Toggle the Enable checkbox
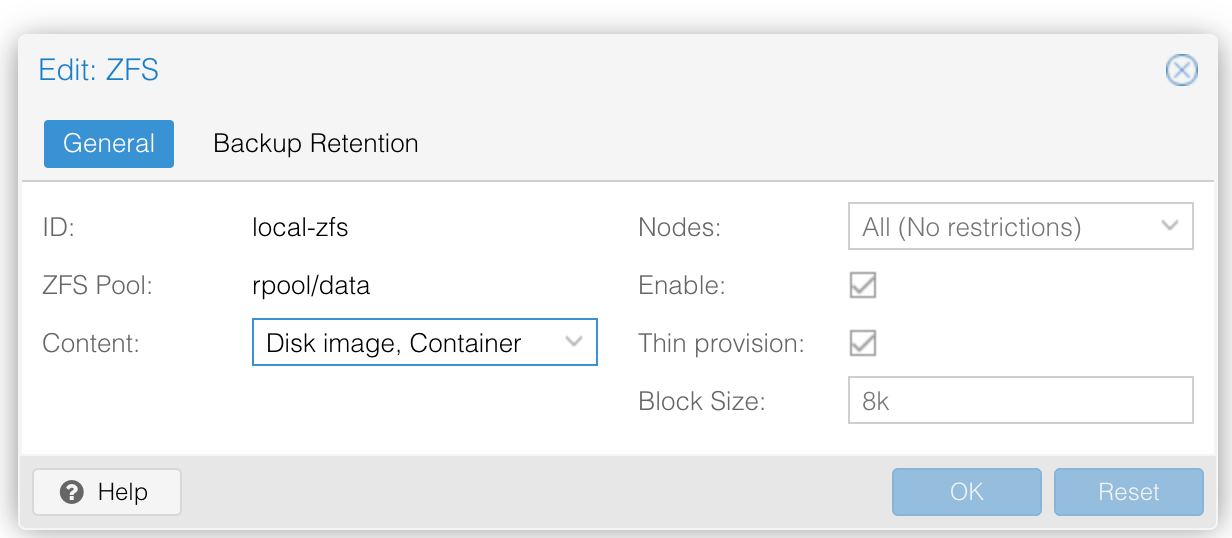This screenshot has height=538, width=1232. [862, 285]
